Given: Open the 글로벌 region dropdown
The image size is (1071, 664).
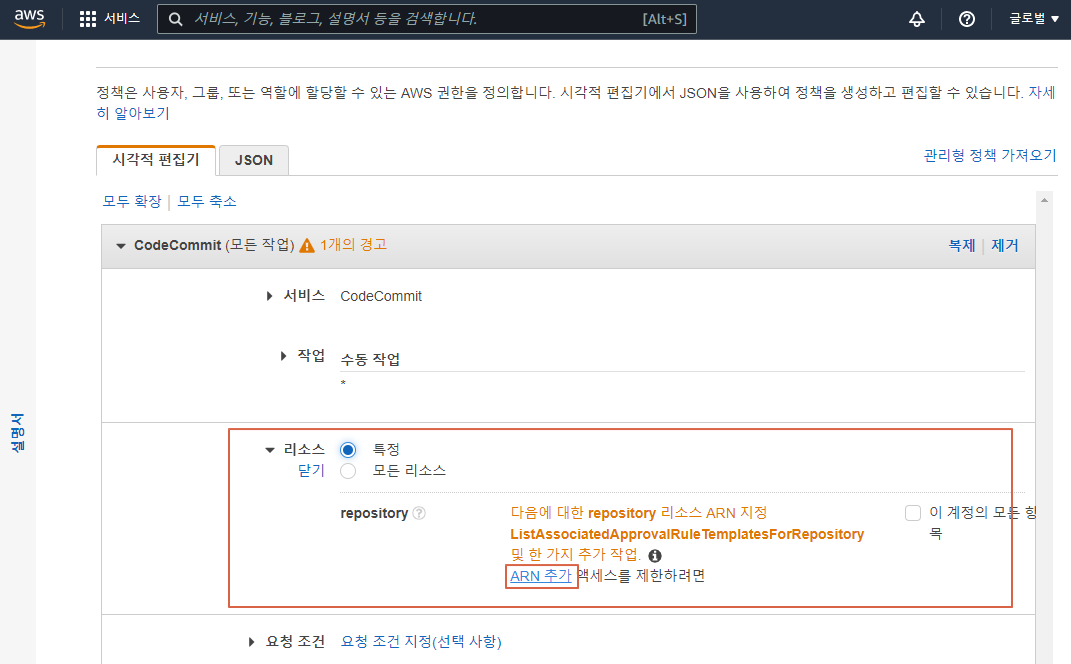Looking at the screenshot, I should [1034, 19].
